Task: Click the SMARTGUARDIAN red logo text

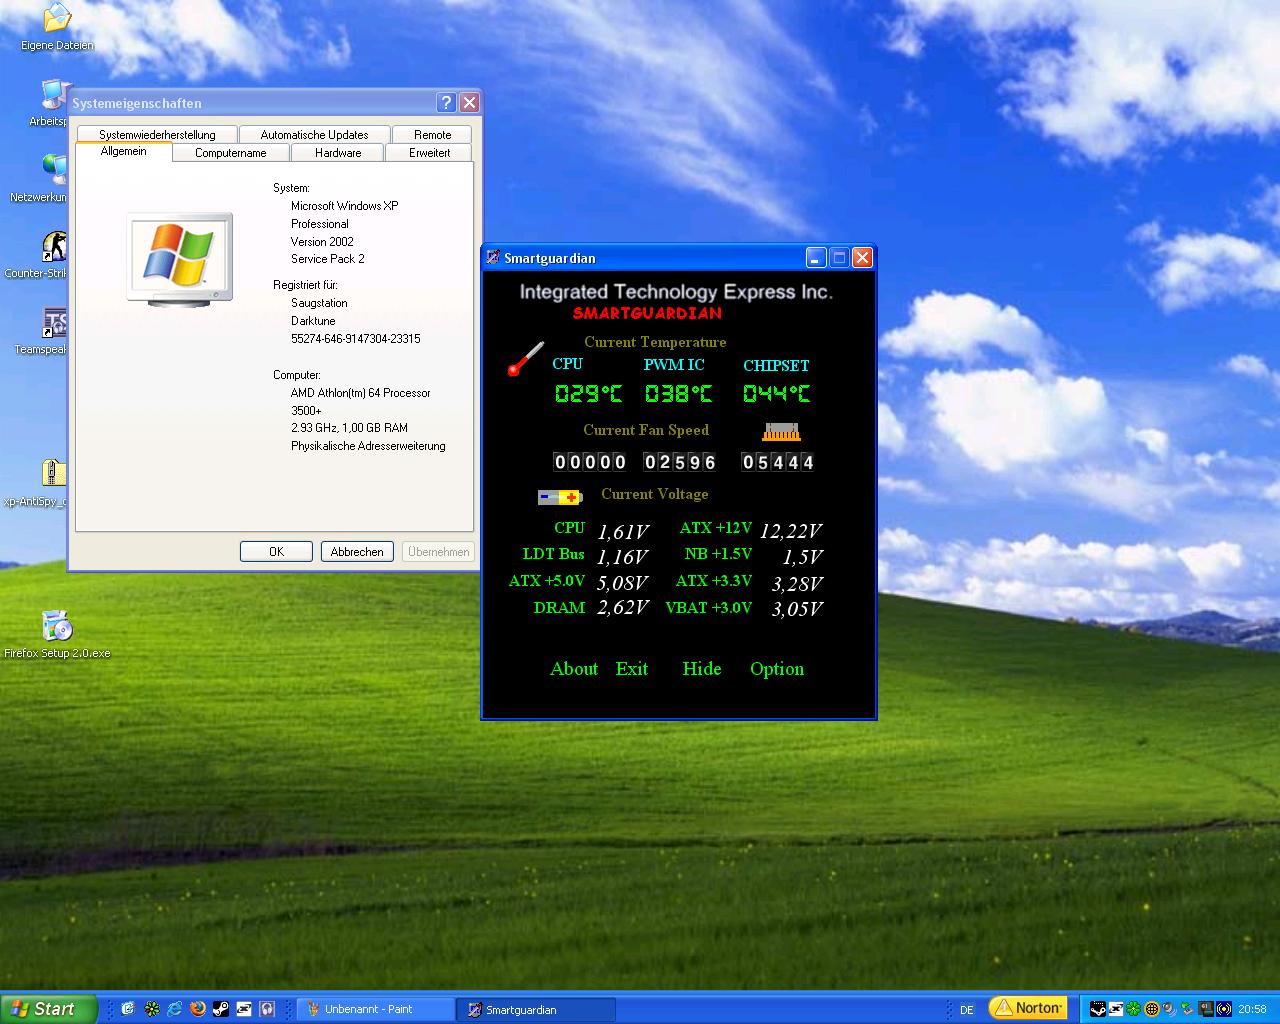Action: tap(647, 313)
